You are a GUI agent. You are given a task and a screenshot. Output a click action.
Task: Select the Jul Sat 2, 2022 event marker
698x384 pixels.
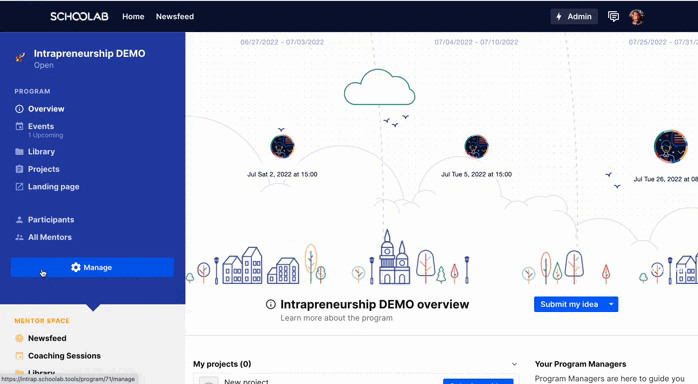coord(282,146)
